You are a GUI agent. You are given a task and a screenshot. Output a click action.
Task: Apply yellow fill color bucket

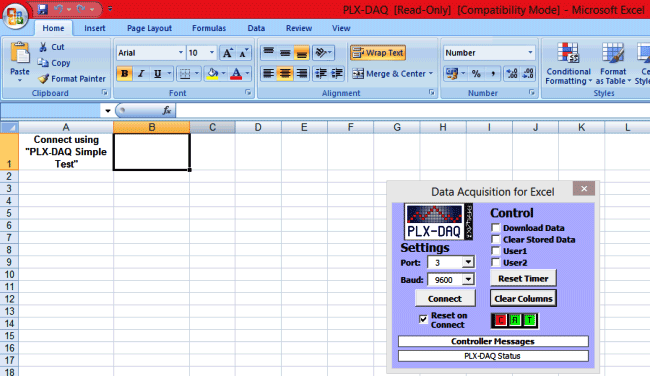pos(212,74)
